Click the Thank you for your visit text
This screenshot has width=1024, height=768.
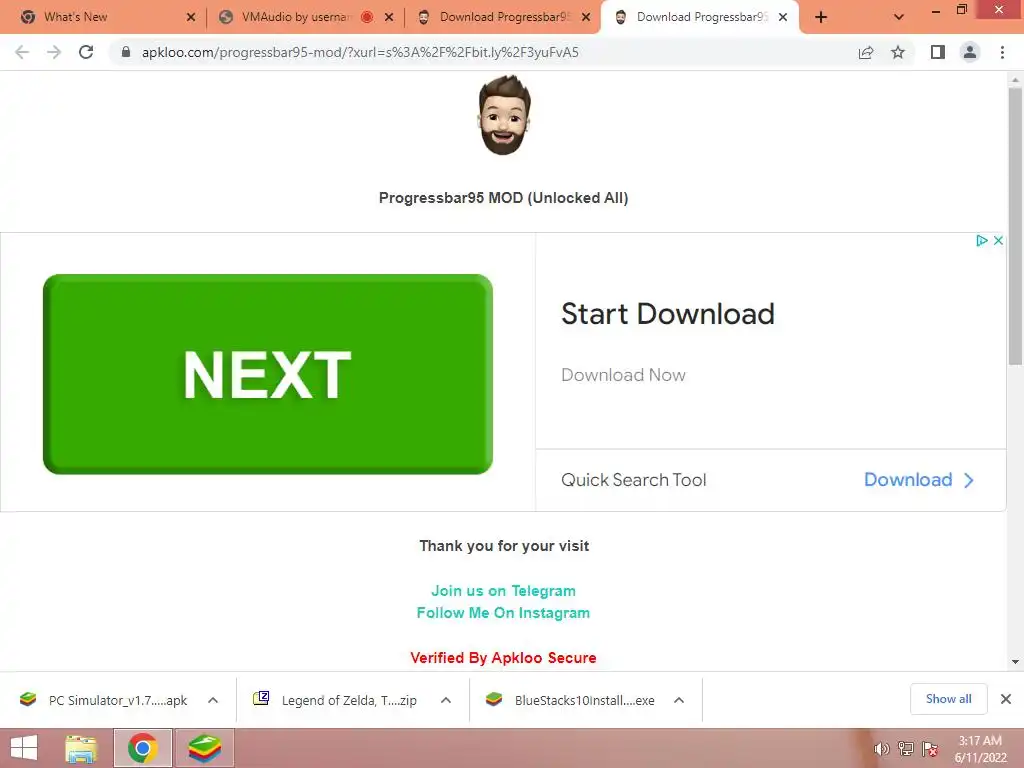pyautogui.click(x=504, y=546)
